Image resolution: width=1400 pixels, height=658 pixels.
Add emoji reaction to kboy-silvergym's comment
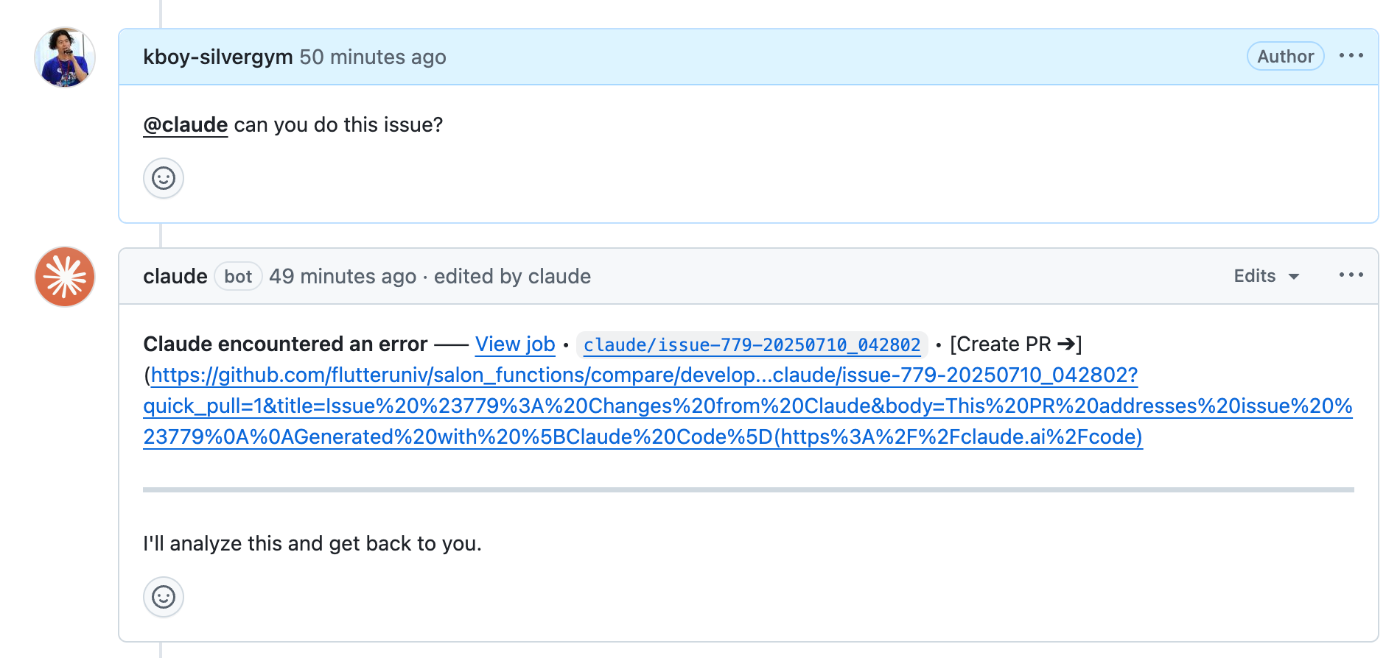coord(163,178)
